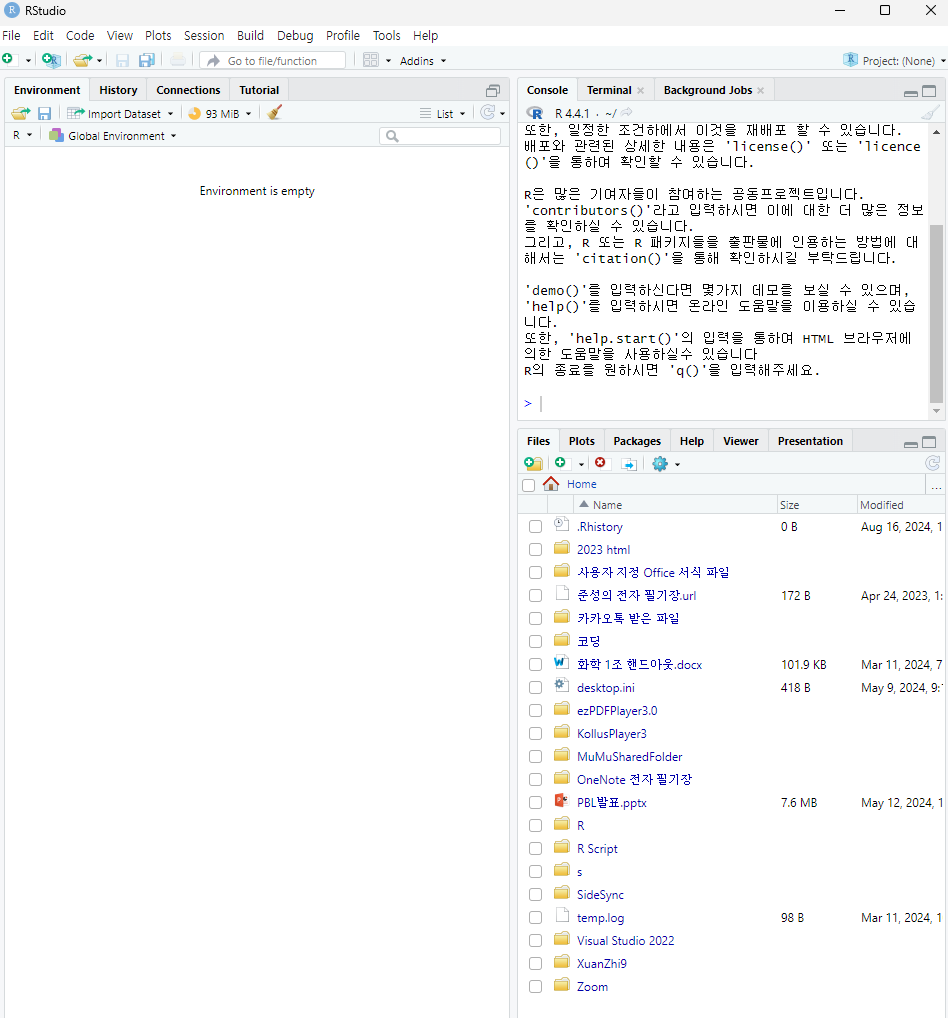Click the Rename file icon

pos(629,464)
